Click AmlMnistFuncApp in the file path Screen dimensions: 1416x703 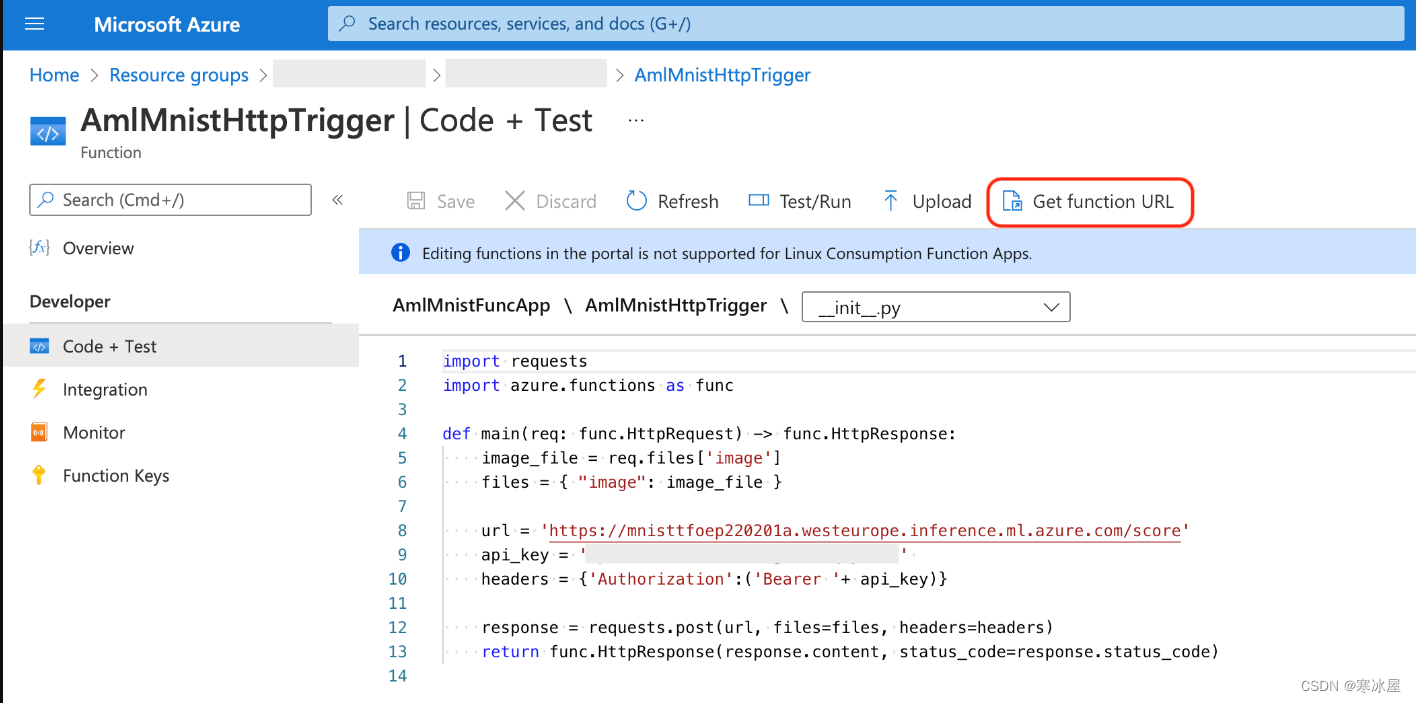[x=472, y=306]
